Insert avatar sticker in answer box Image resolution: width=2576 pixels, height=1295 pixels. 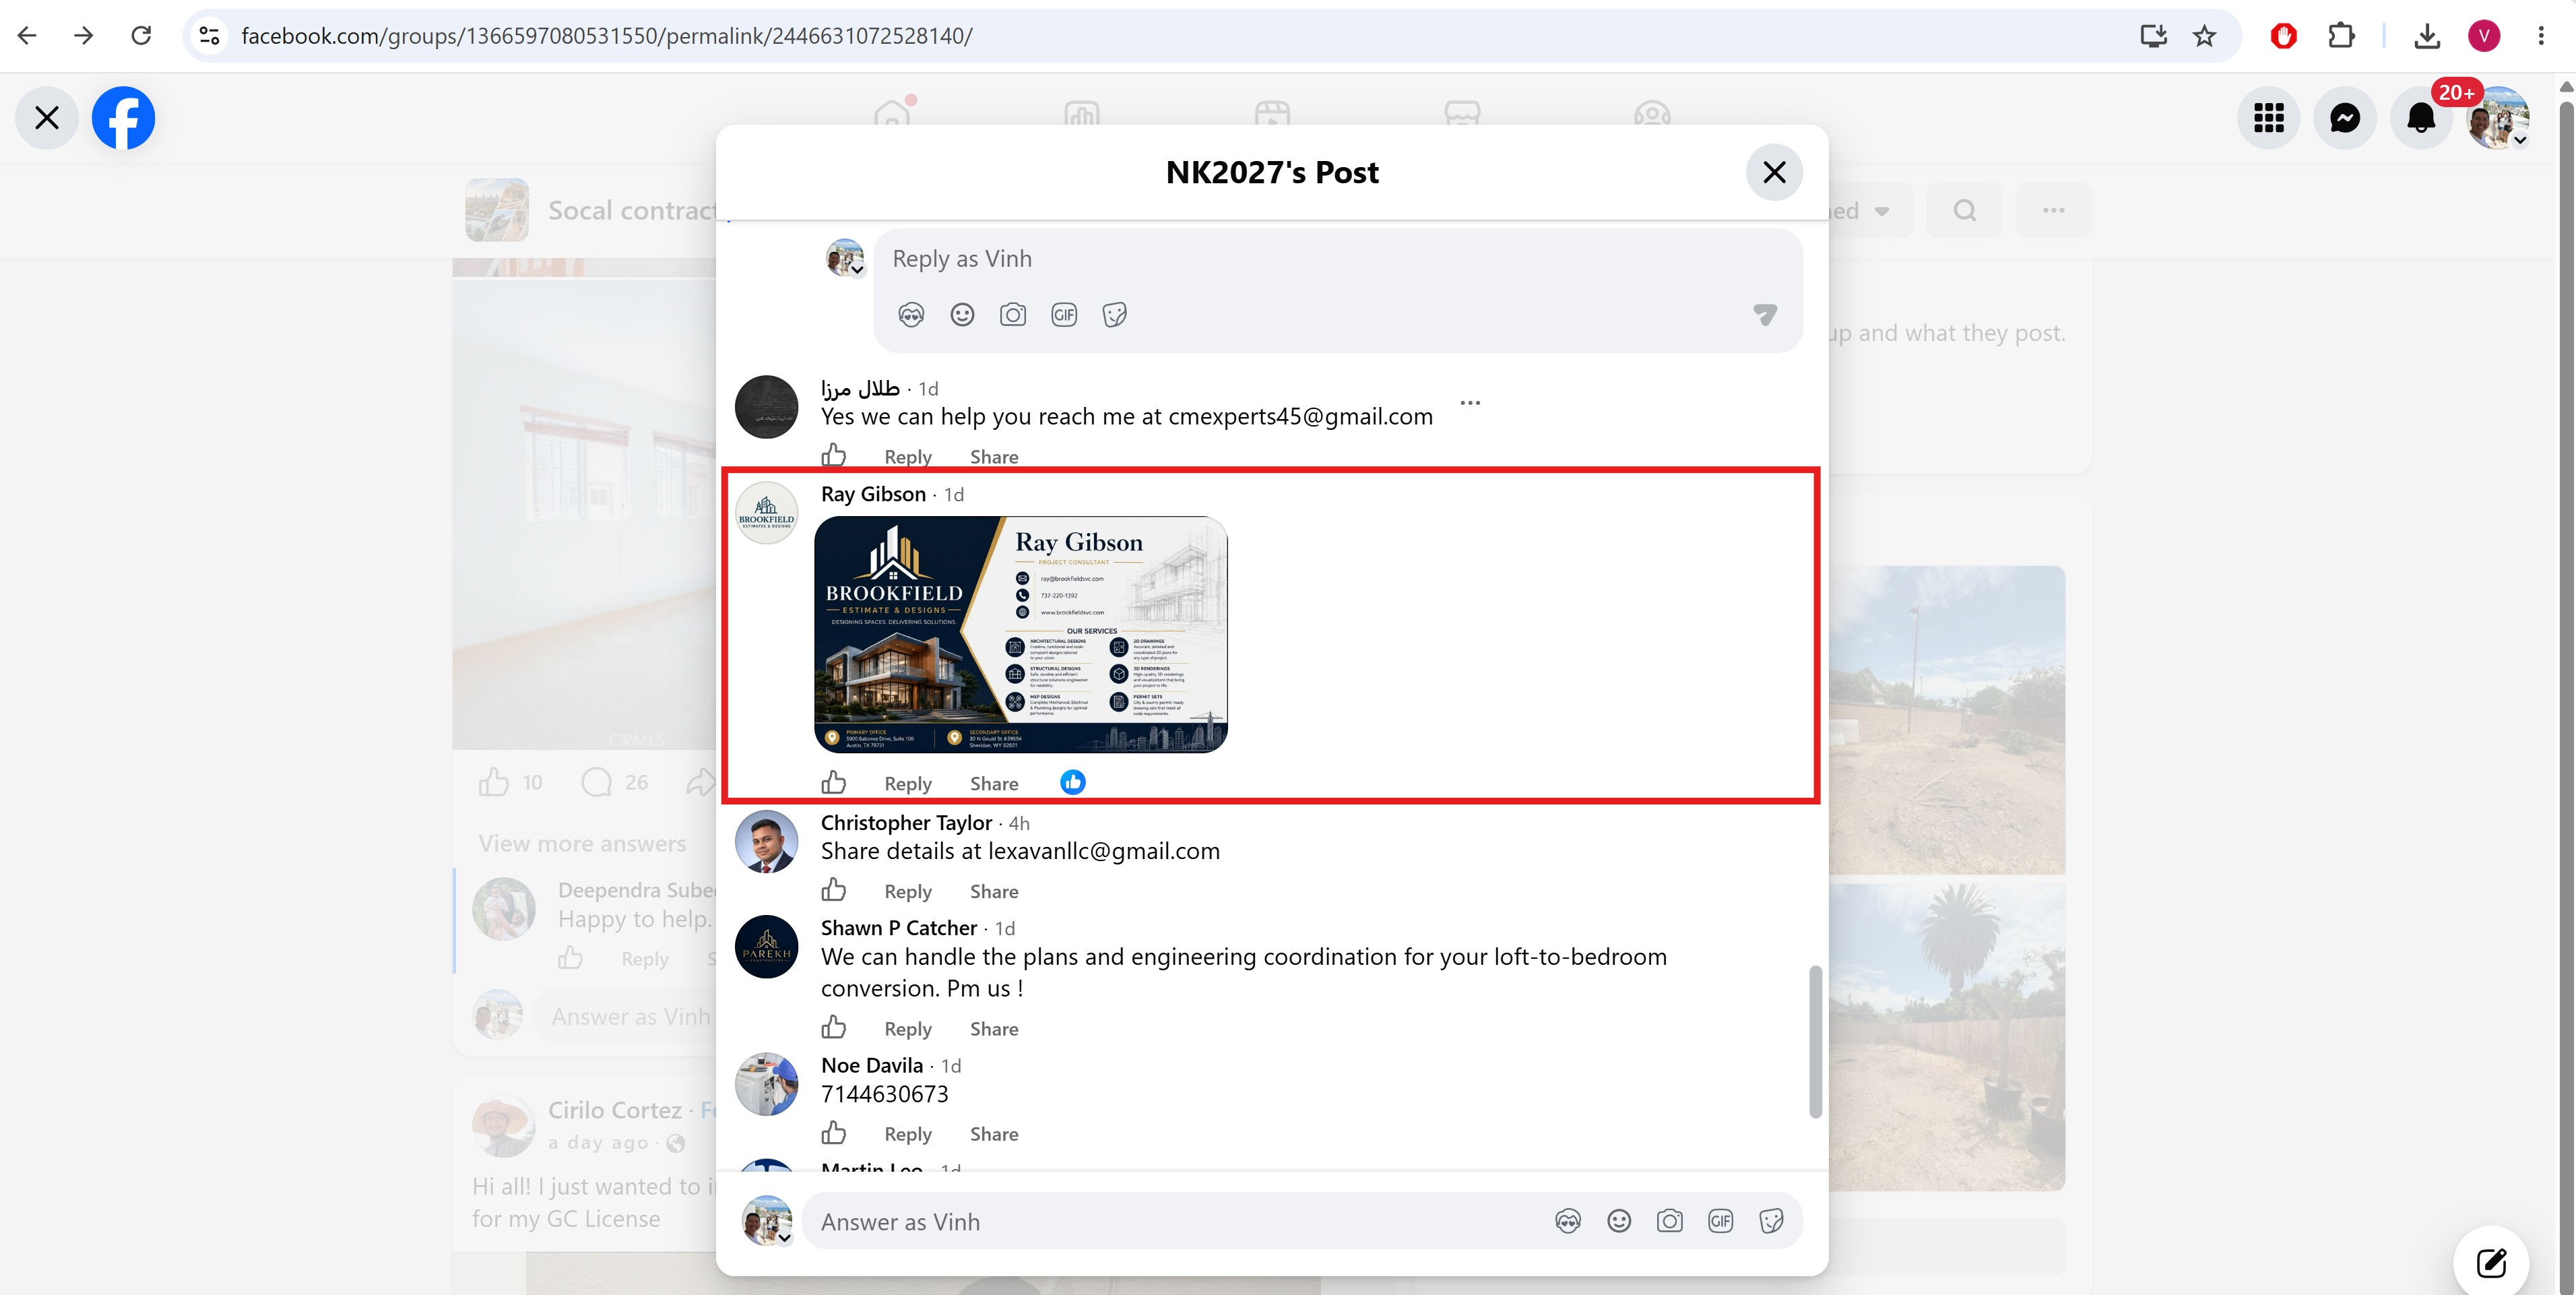pos(1568,1221)
